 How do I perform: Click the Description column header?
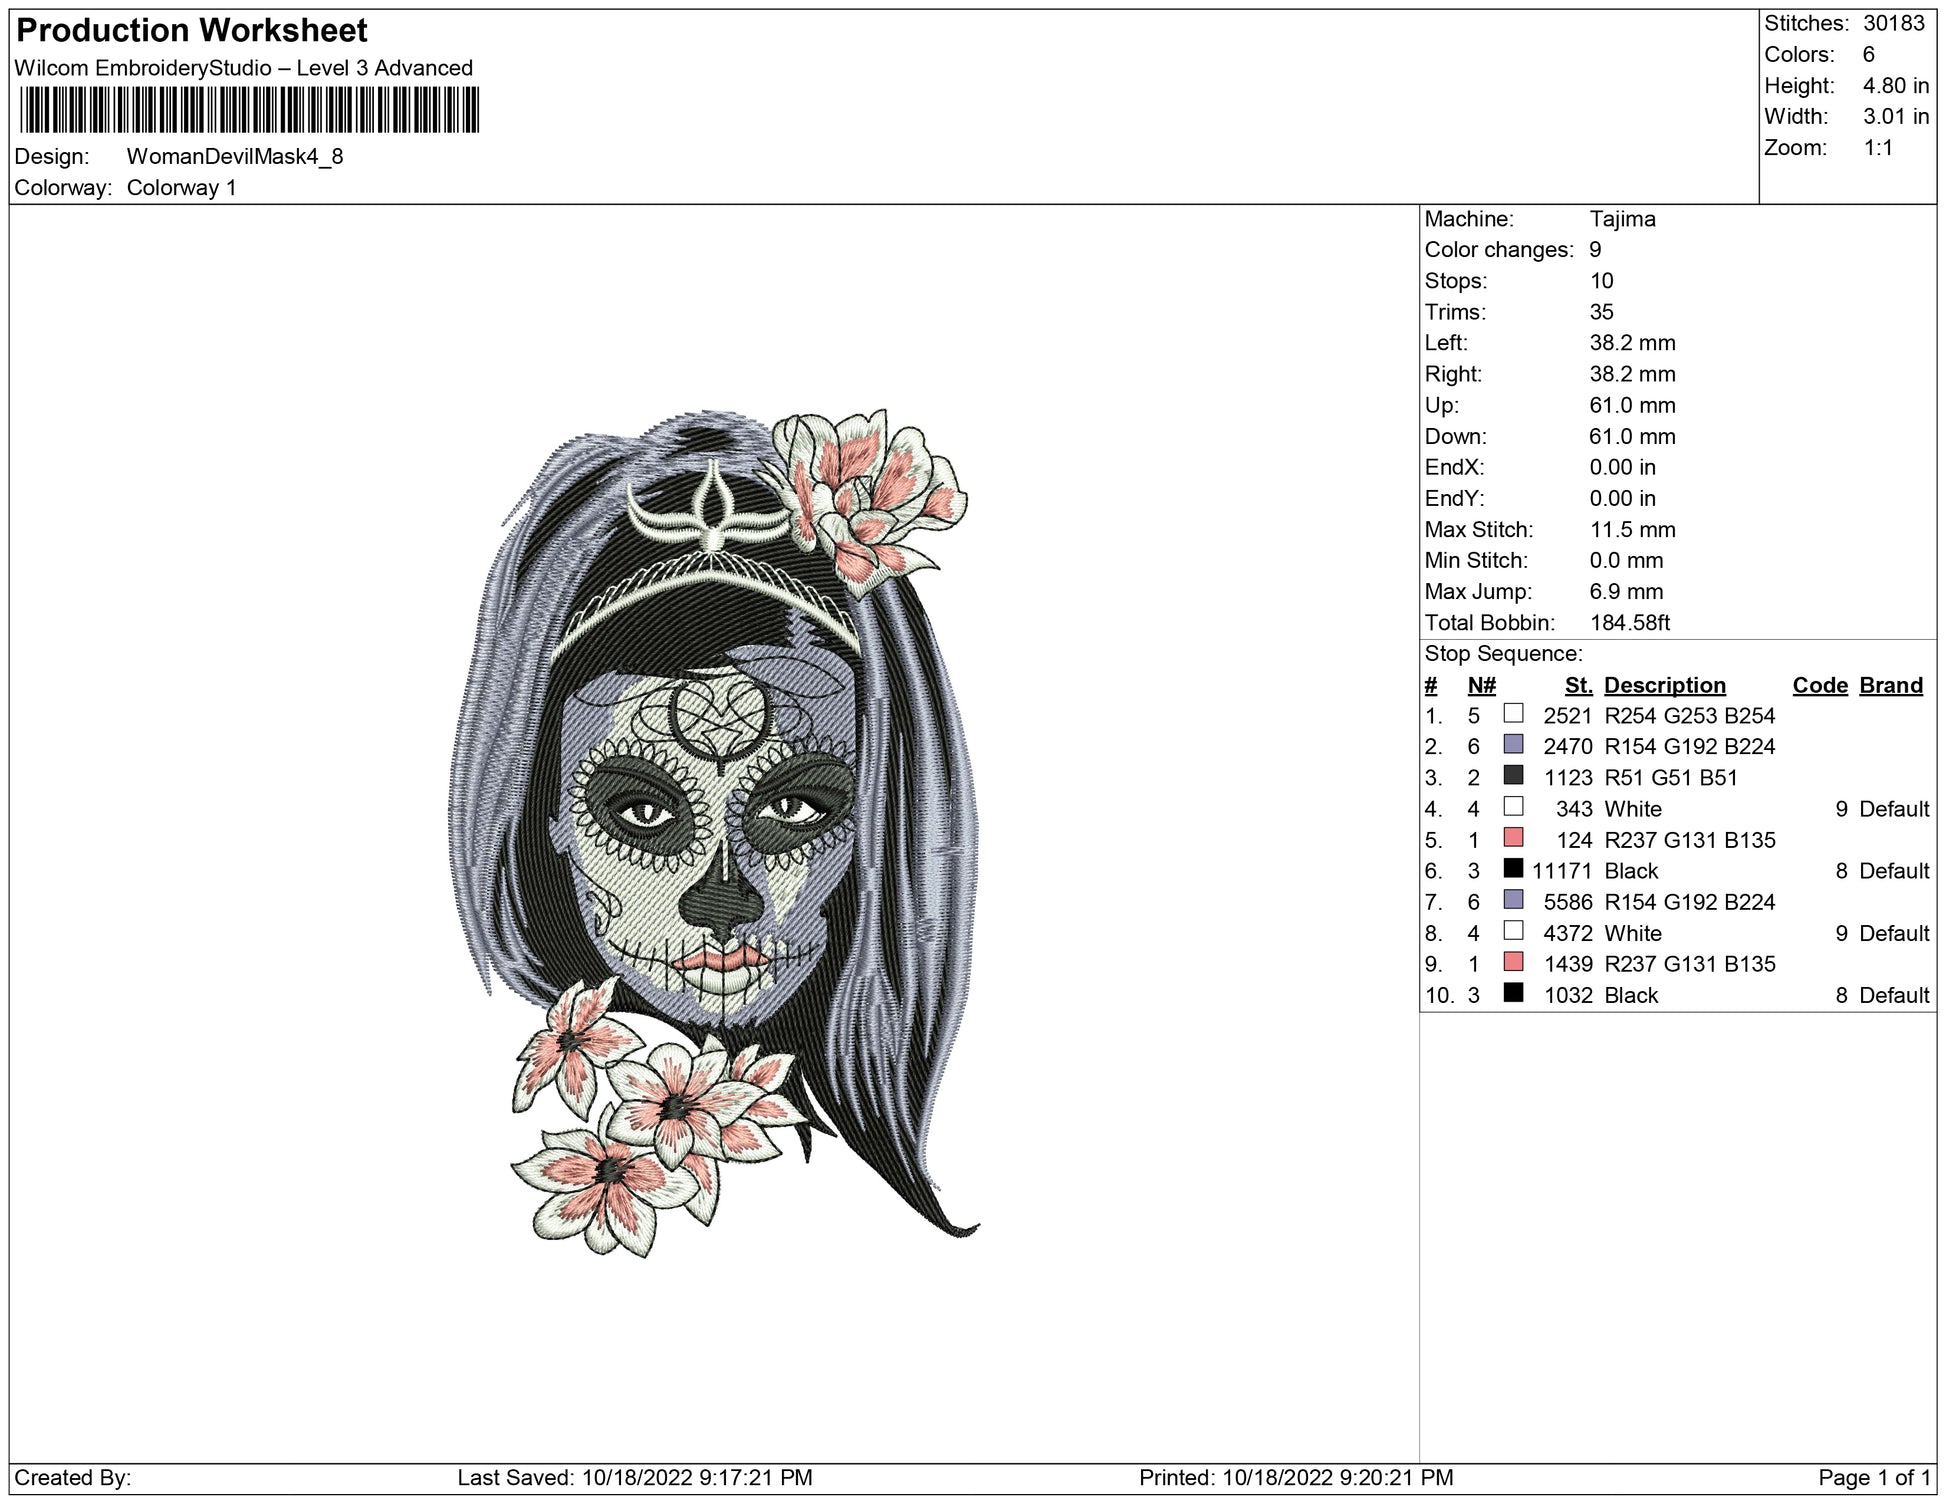[1664, 685]
